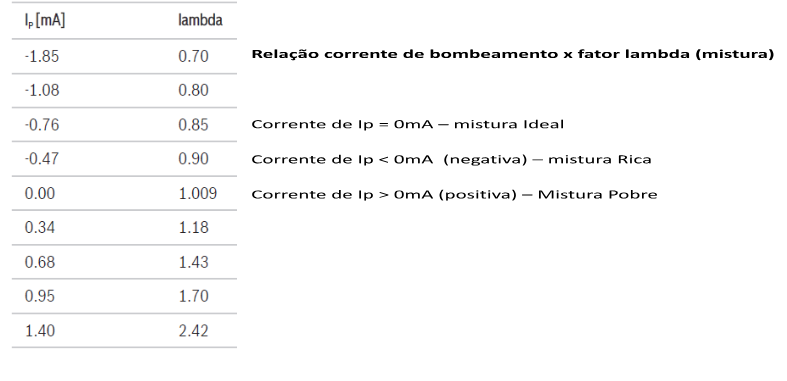Select the line about Mistura Pobre
This screenshot has height=381, width=787.
[454, 194]
